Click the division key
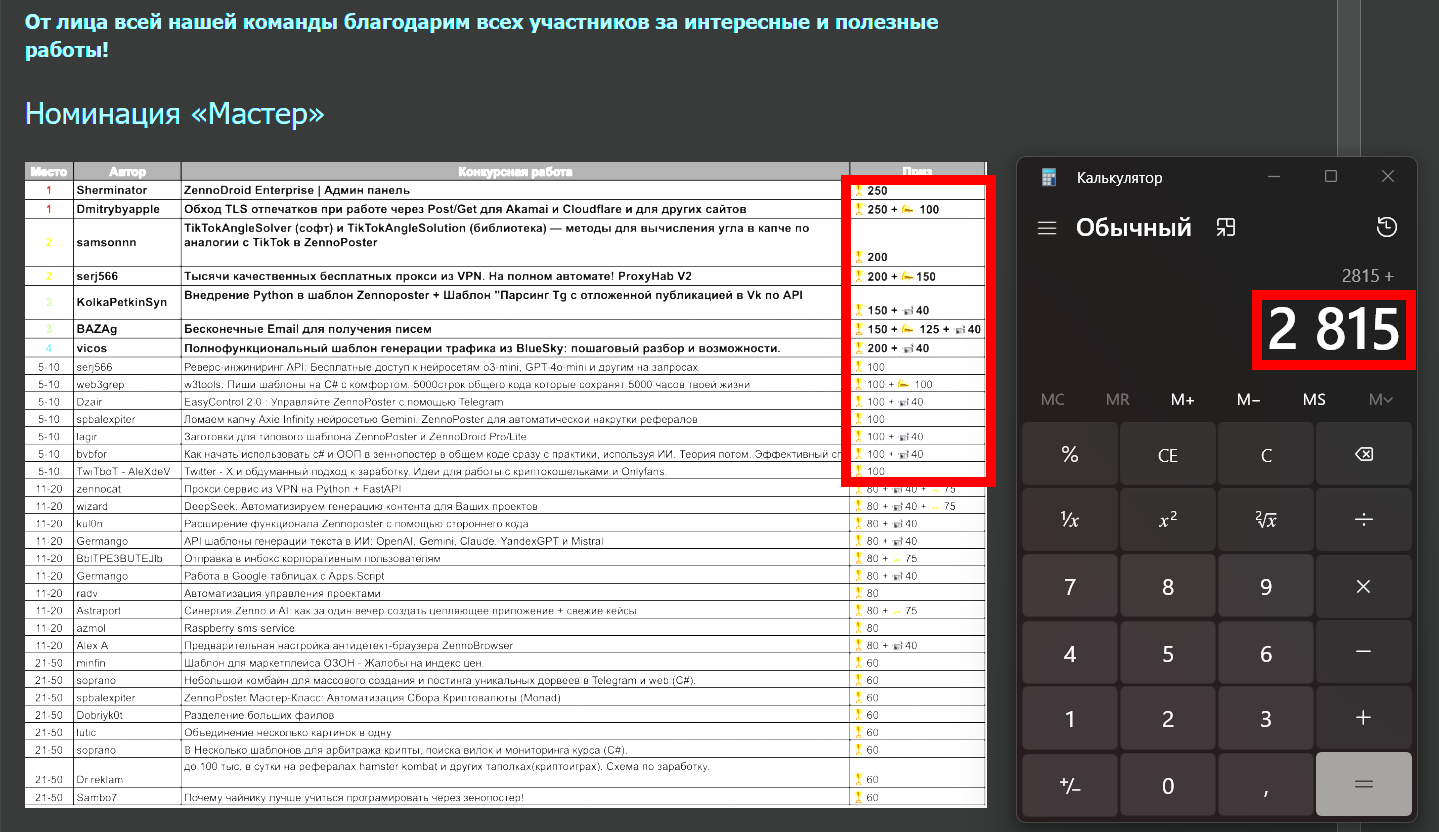This screenshot has width=1439, height=832. coord(1363,520)
